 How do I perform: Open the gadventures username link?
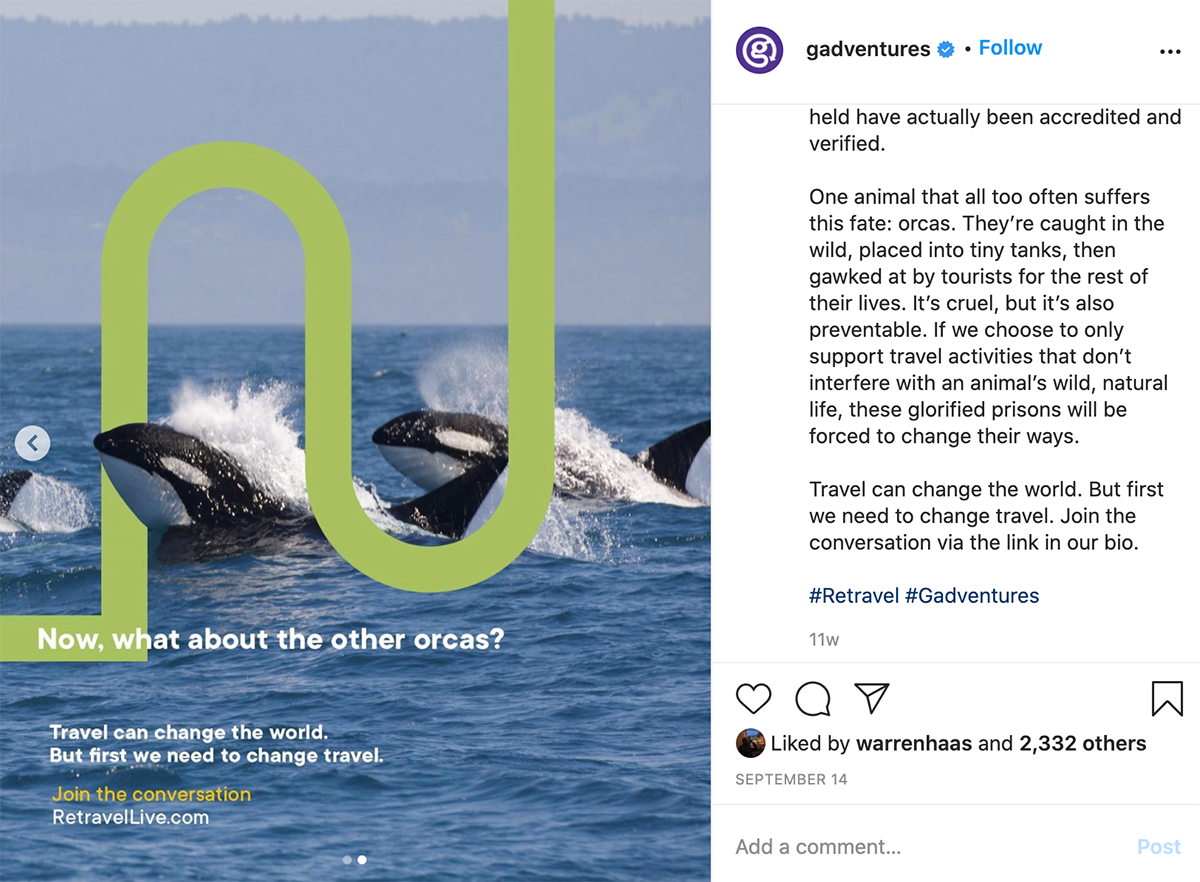click(868, 50)
